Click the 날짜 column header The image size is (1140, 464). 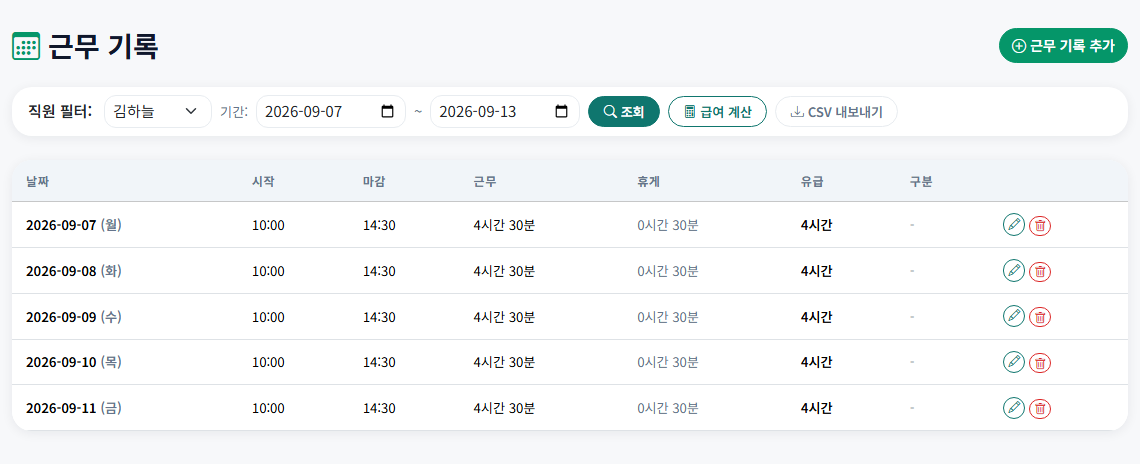point(37,182)
